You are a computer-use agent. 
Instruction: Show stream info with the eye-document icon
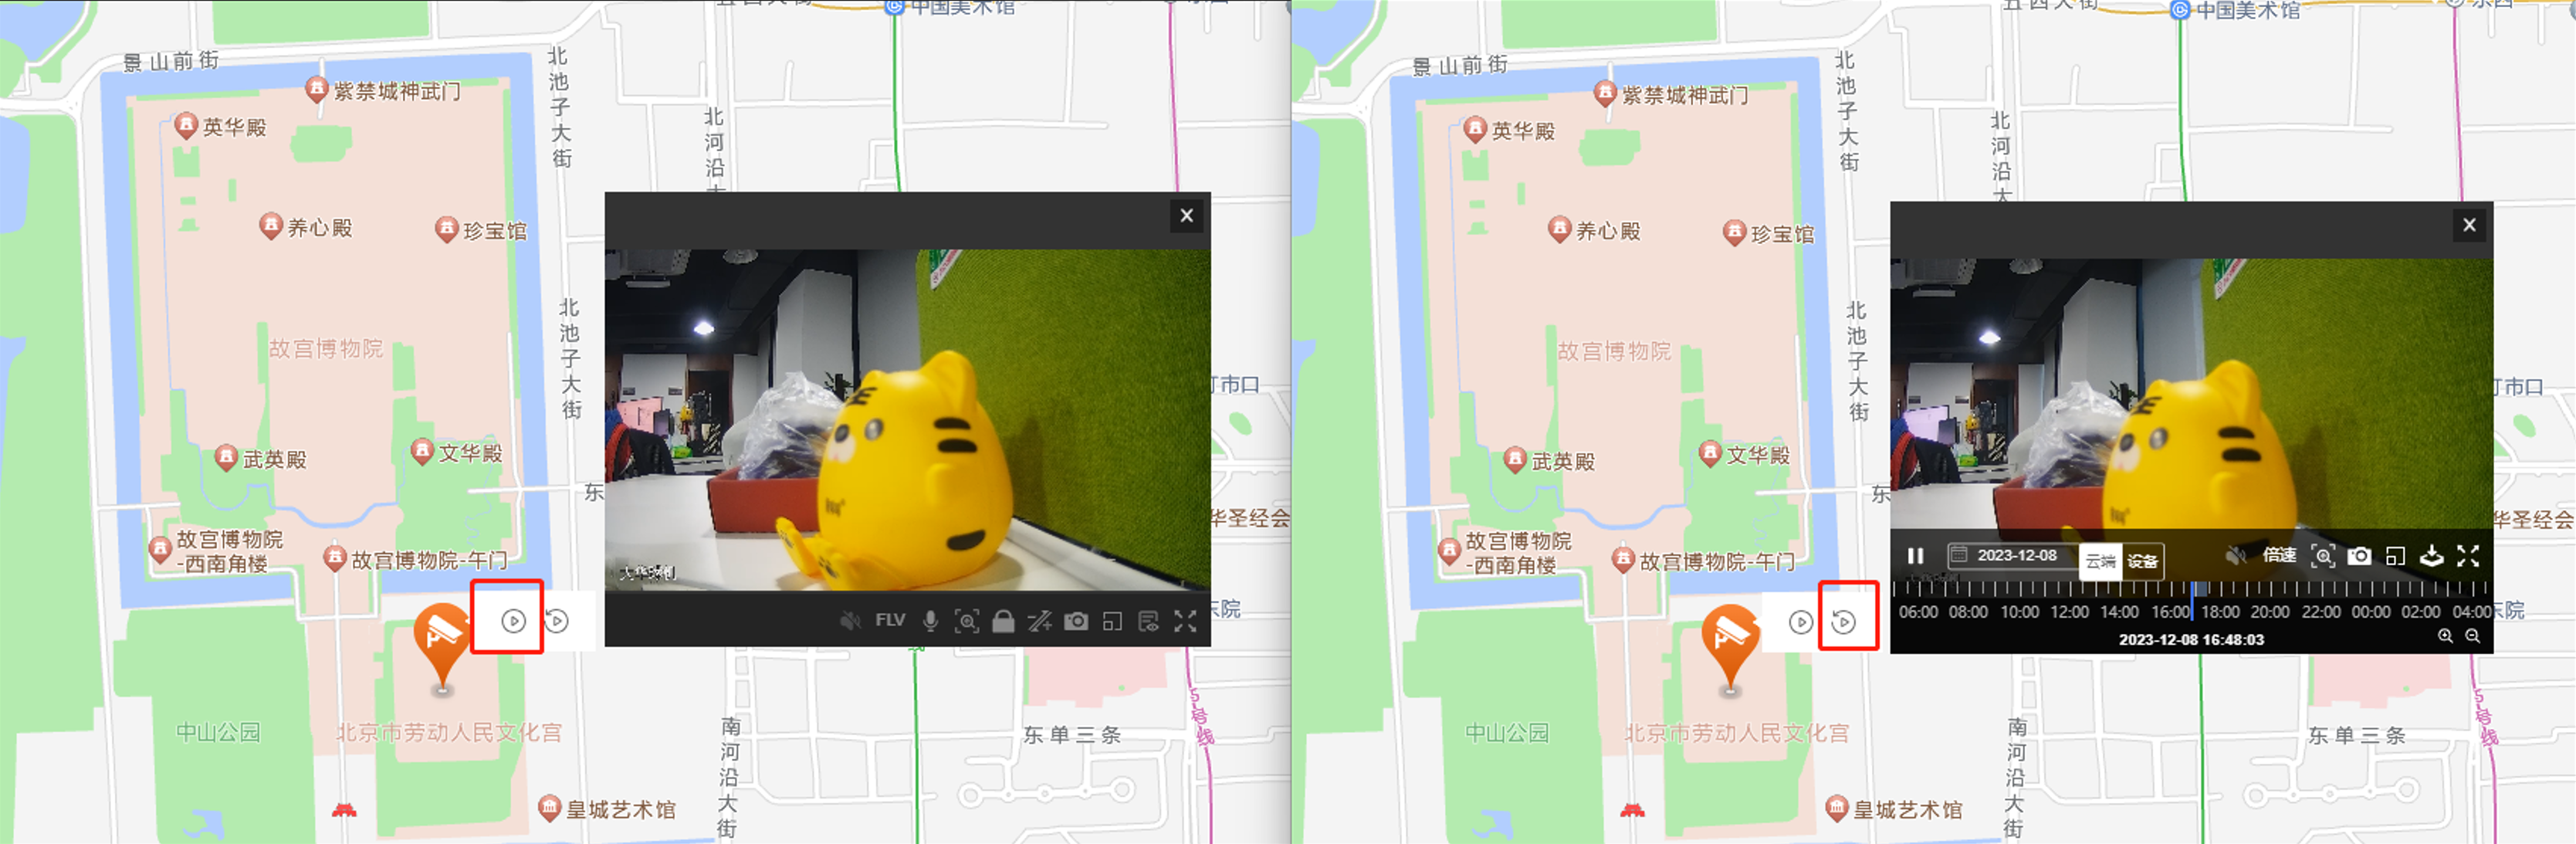point(1148,621)
